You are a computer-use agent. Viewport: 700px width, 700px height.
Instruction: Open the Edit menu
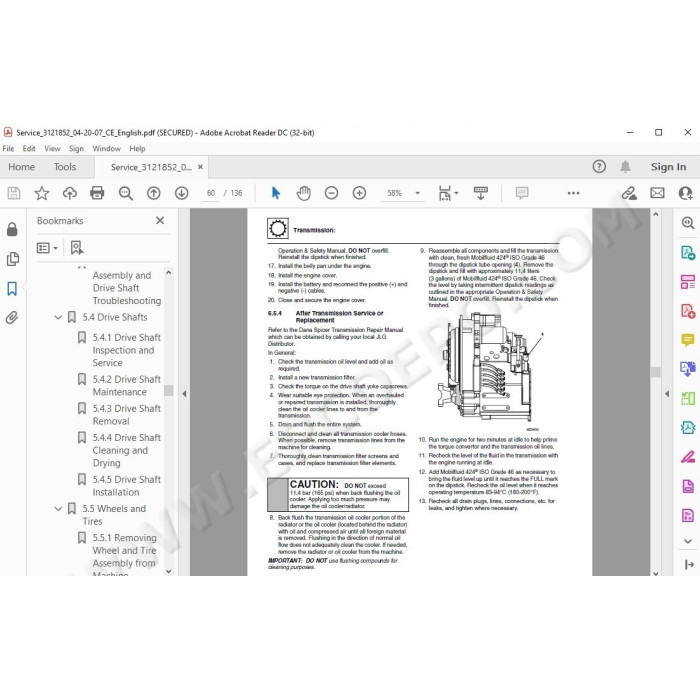[29, 148]
